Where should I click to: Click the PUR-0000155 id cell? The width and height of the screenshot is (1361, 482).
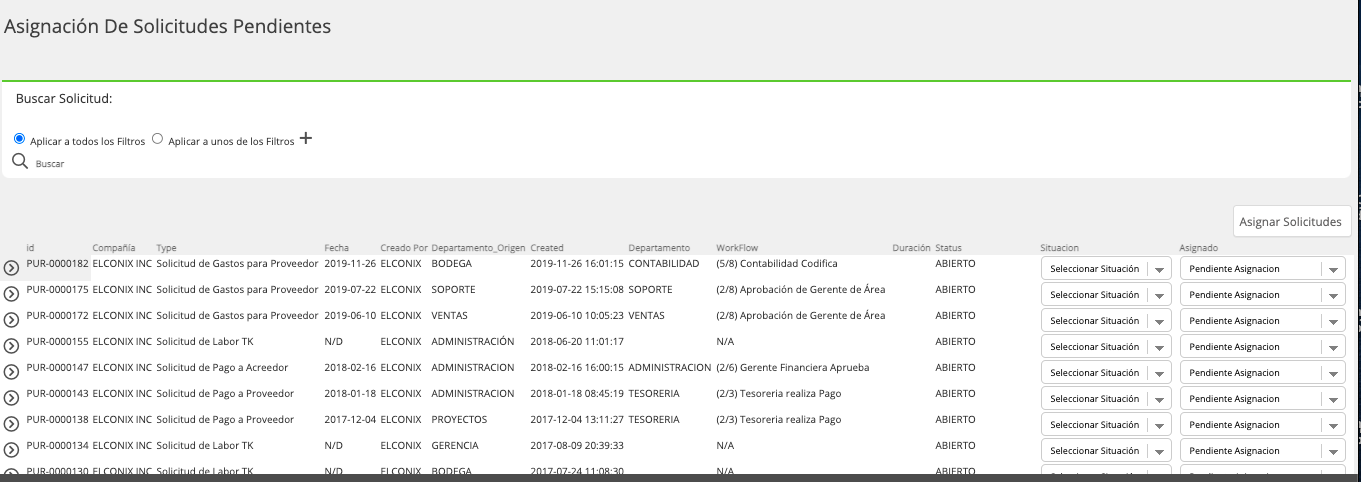pyautogui.click(x=58, y=341)
